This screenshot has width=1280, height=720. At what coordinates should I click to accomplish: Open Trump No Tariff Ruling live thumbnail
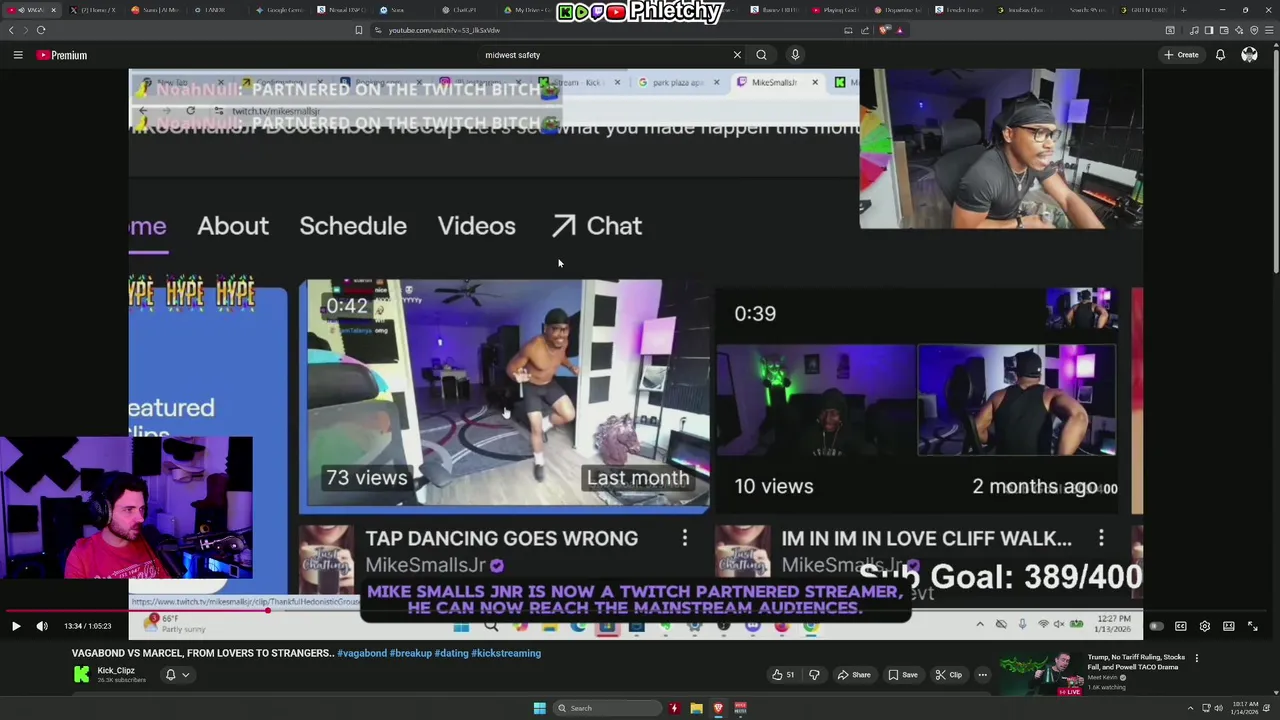click(x=1041, y=675)
